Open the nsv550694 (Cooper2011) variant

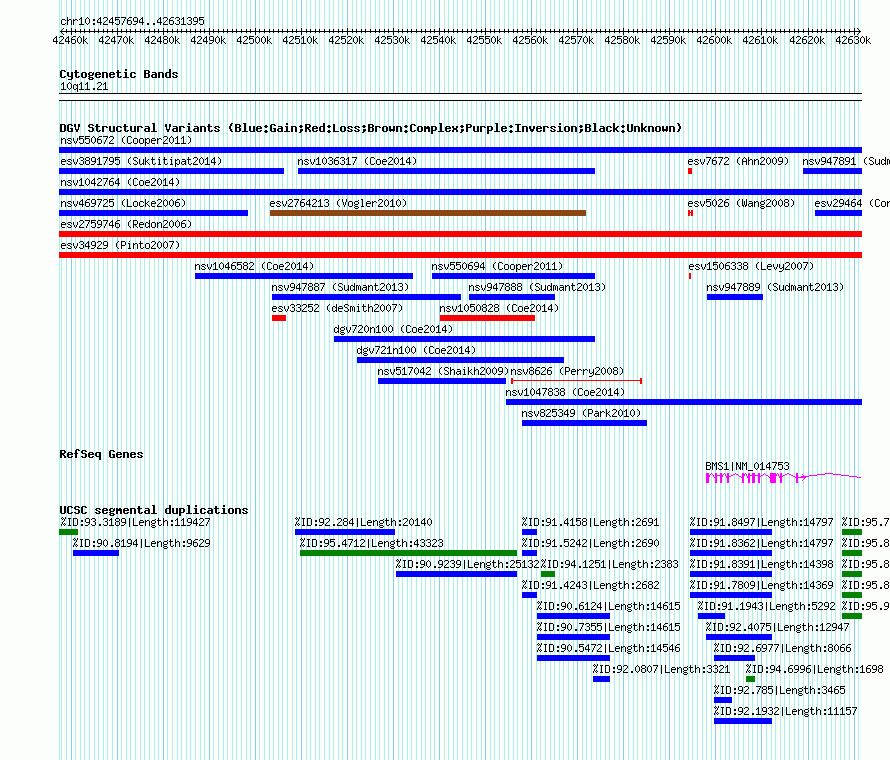[513, 276]
